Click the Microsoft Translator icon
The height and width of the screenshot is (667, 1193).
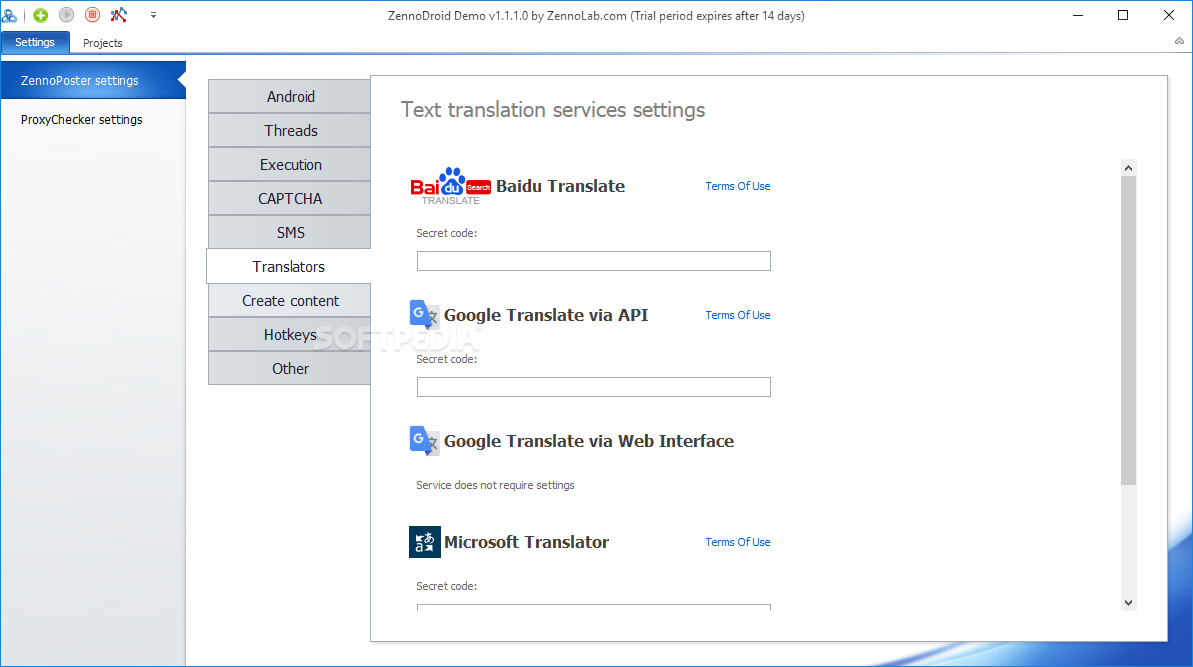click(x=425, y=542)
